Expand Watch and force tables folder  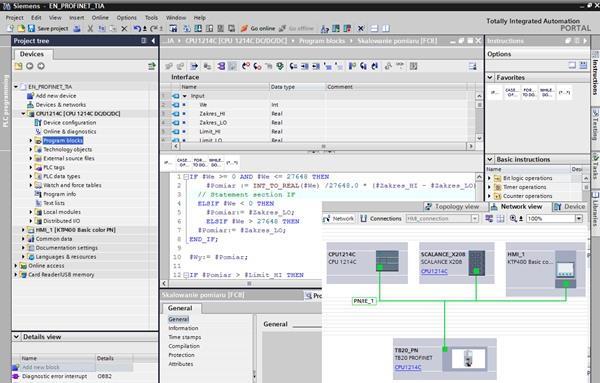tap(31, 185)
